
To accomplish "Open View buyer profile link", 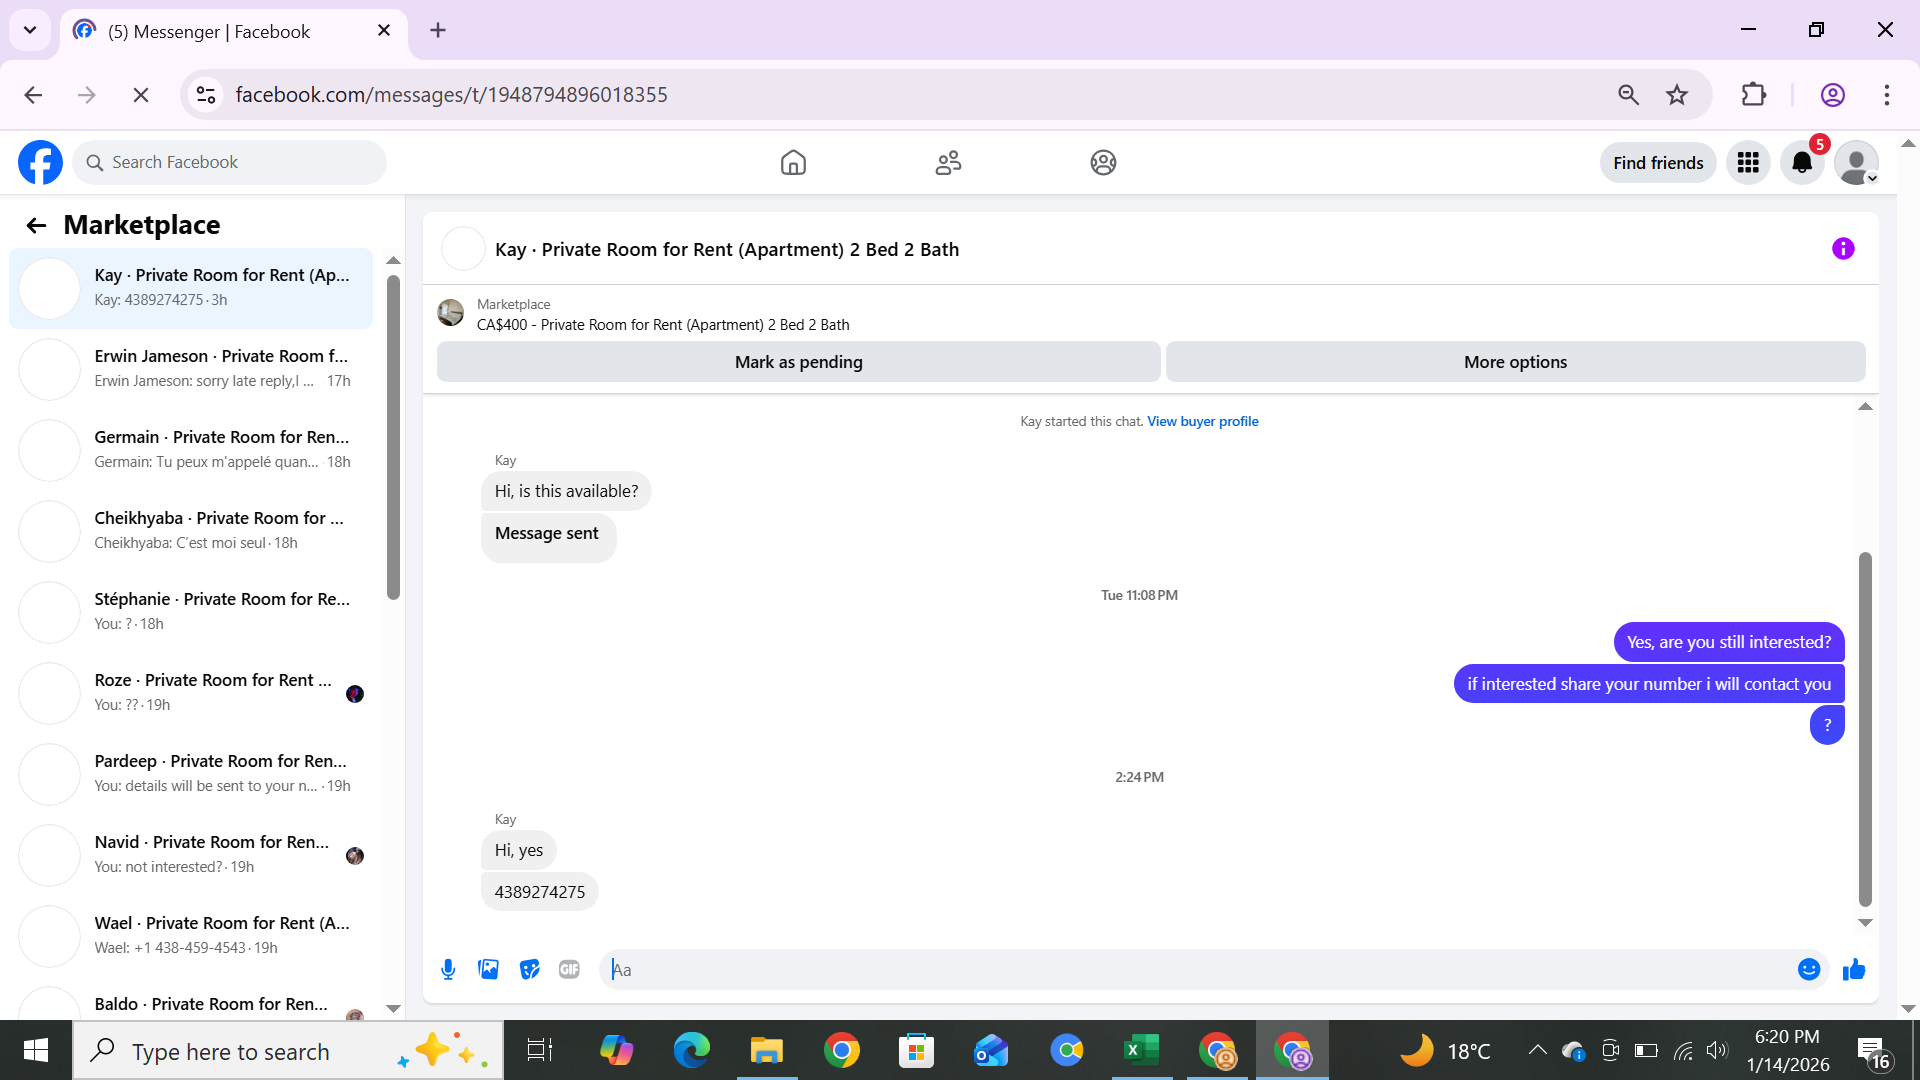I will click(1202, 421).
